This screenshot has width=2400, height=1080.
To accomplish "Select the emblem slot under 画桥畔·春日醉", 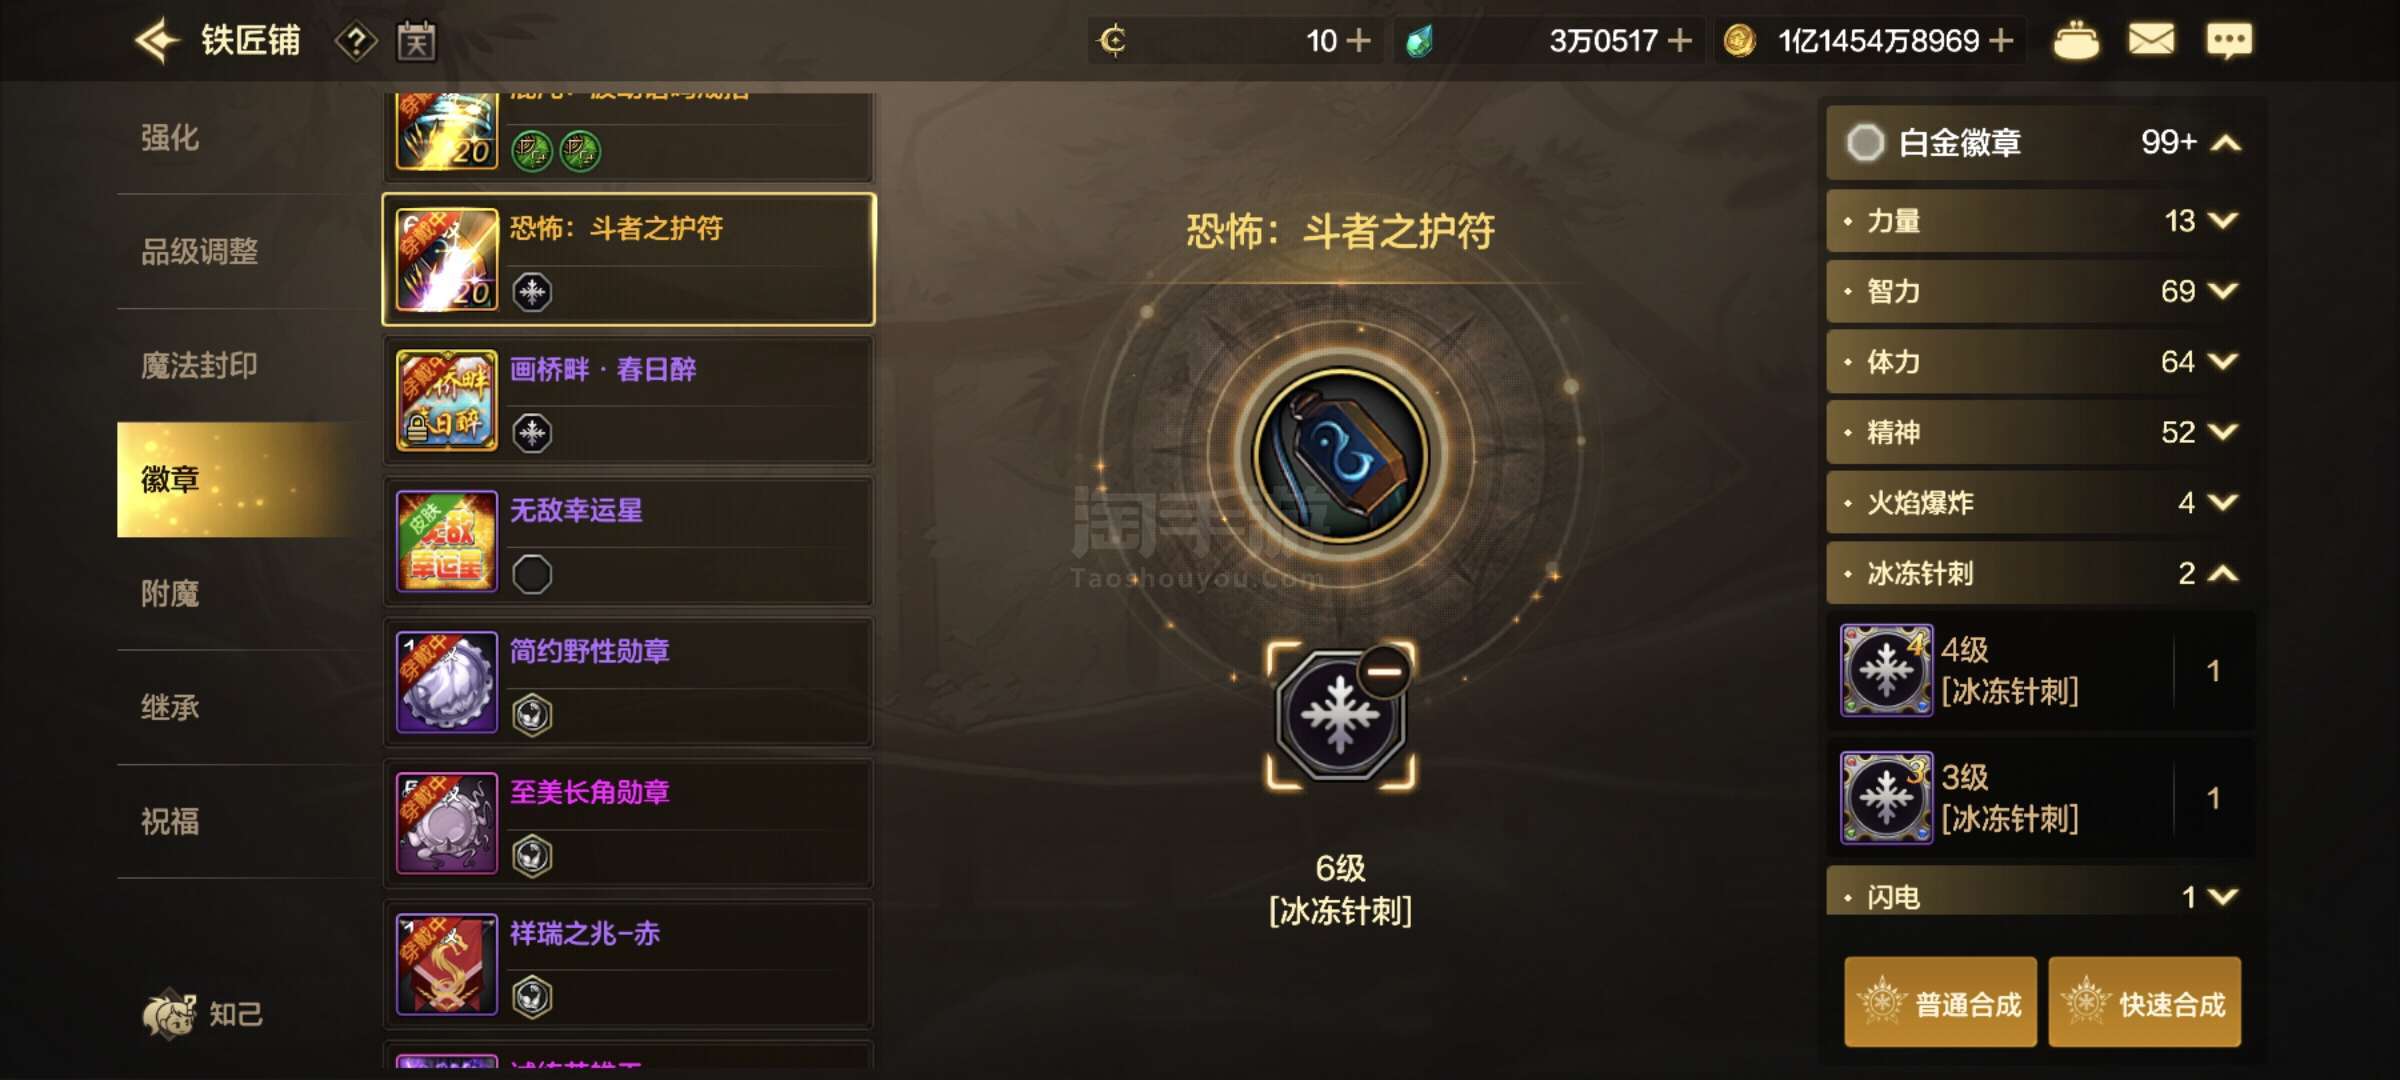I will [532, 433].
